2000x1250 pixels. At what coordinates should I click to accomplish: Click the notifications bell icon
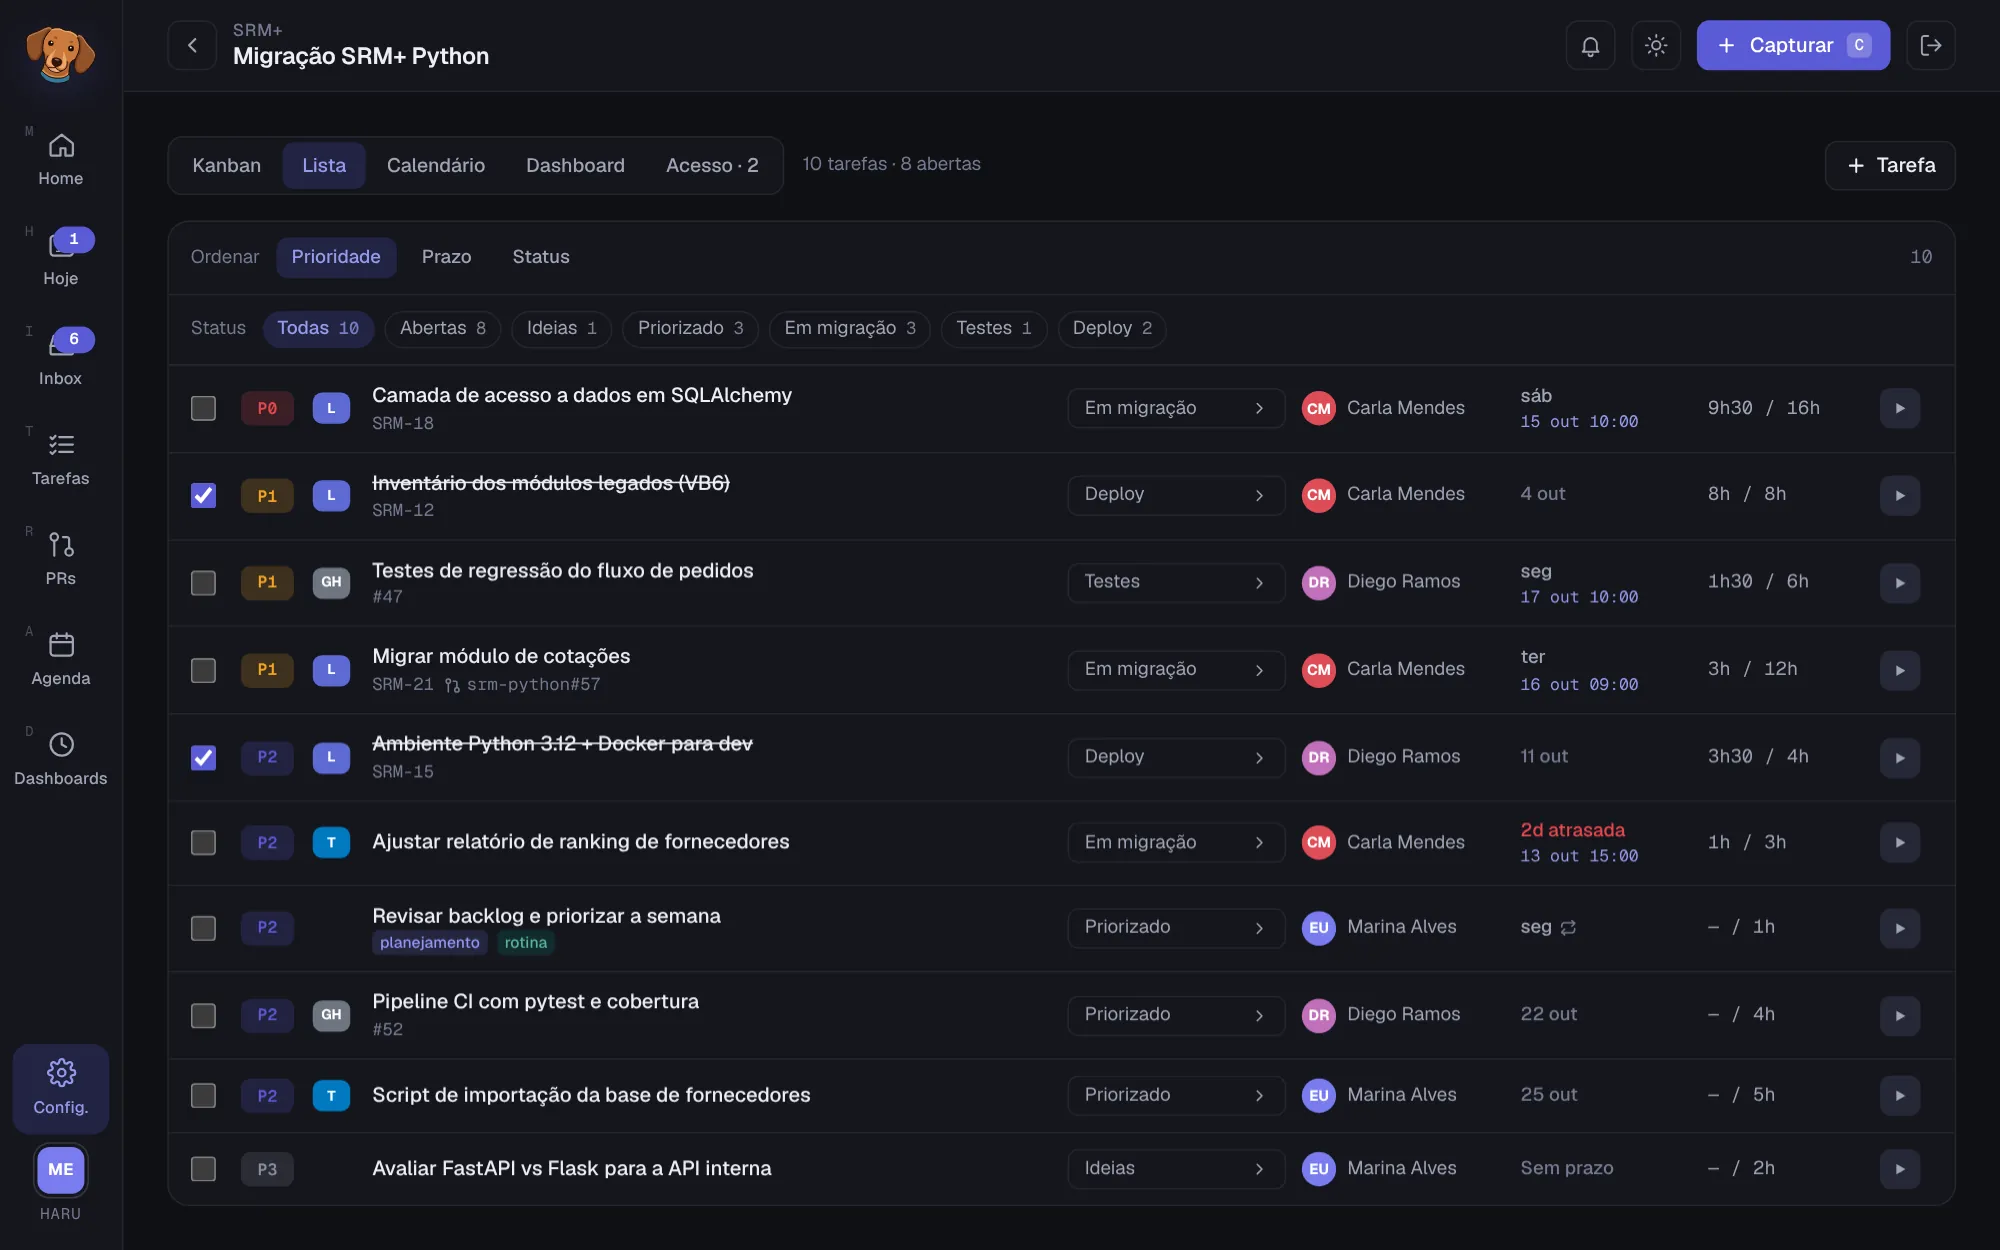pos(1590,45)
